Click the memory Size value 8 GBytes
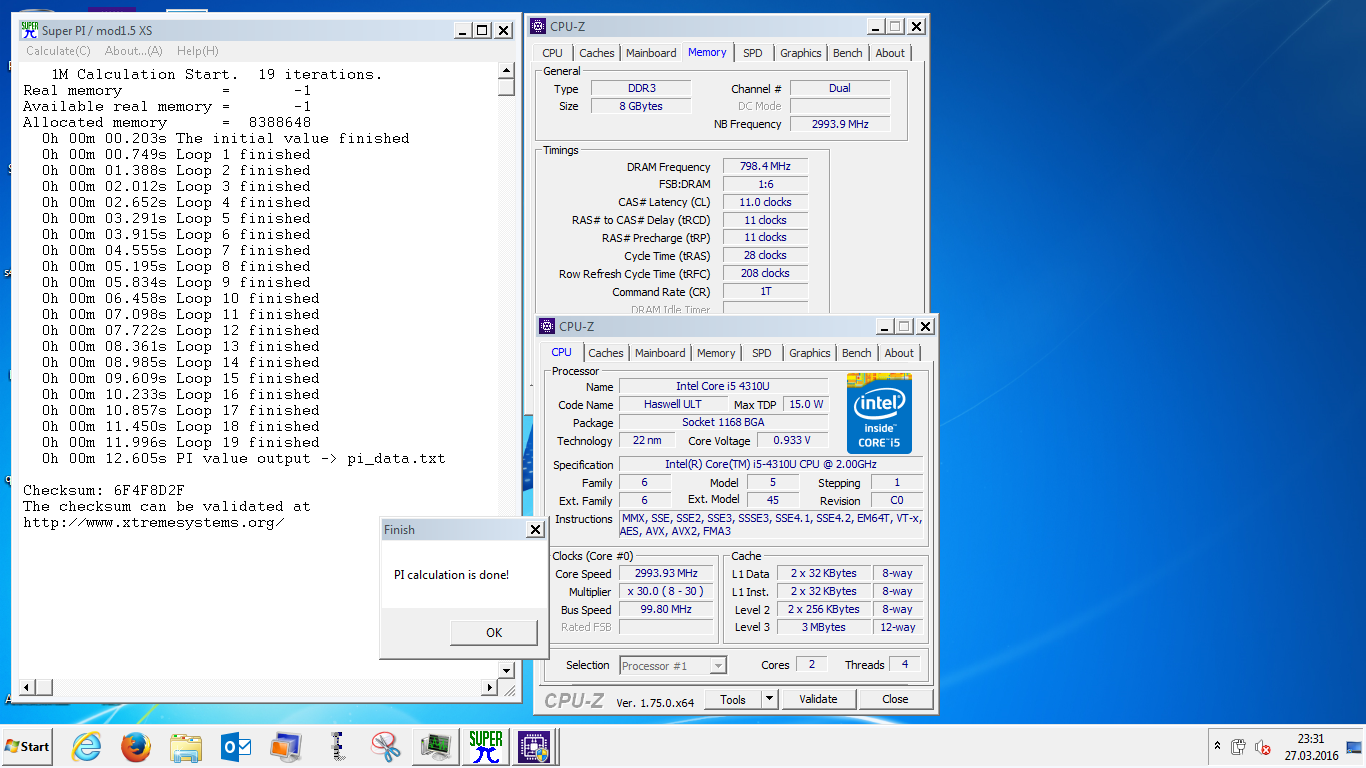Screen dimensions: 1366x768 point(640,106)
